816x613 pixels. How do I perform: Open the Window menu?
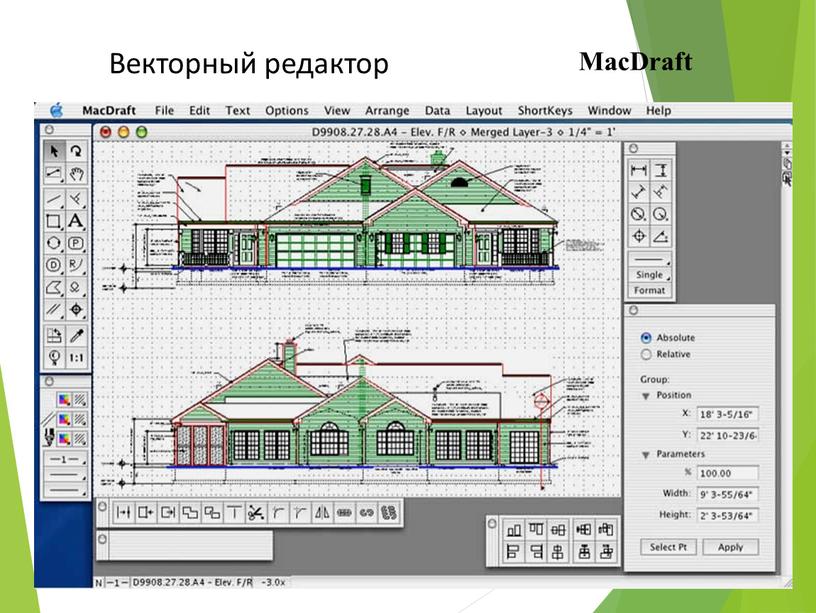609,111
